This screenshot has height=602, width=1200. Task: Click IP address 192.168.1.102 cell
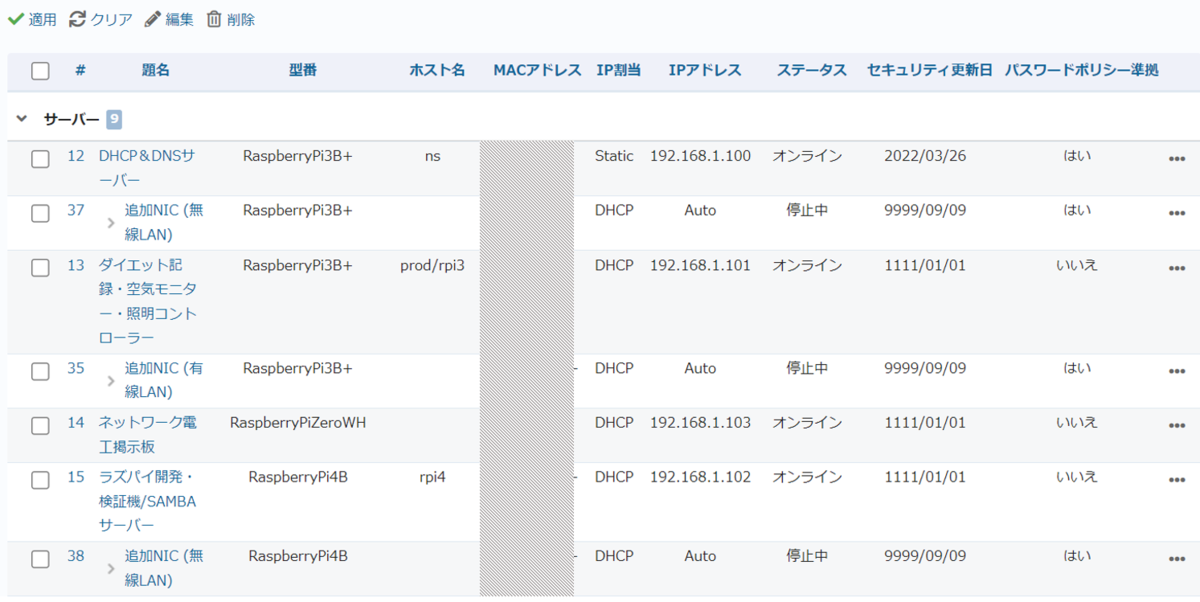[700, 477]
